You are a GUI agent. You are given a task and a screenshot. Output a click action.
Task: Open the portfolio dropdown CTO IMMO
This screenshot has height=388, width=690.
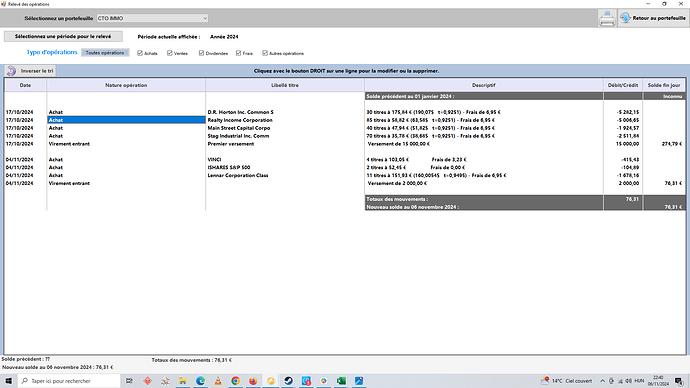152,18
